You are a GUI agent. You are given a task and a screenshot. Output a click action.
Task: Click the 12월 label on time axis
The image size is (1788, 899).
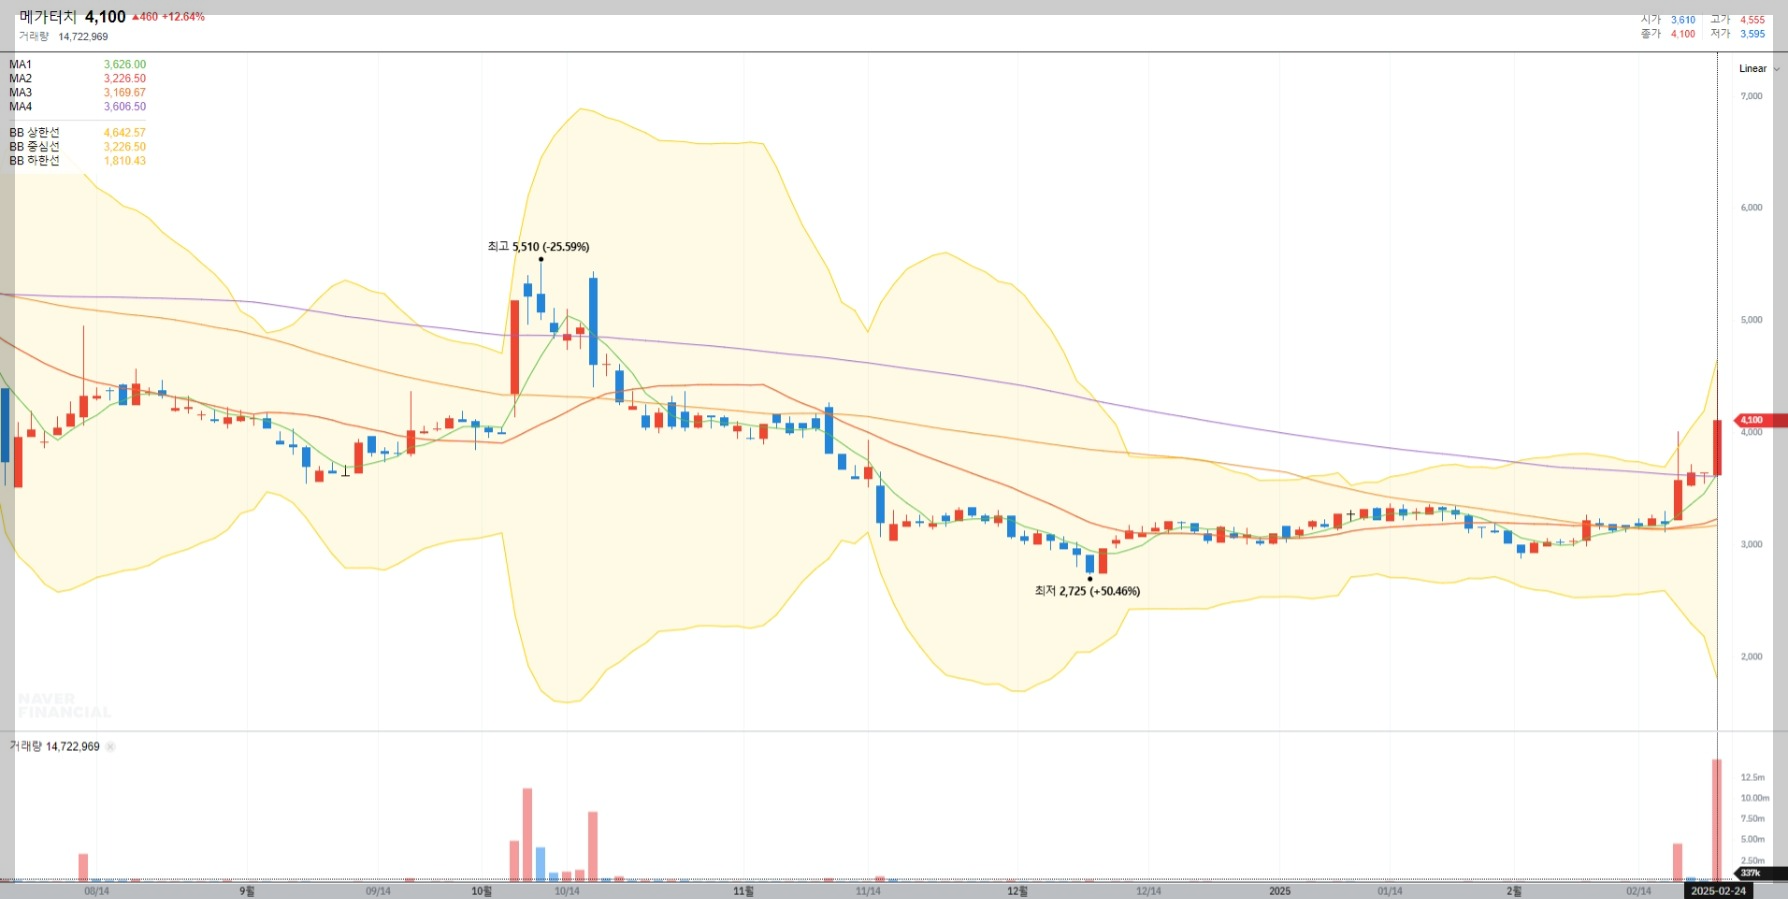click(1017, 891)
